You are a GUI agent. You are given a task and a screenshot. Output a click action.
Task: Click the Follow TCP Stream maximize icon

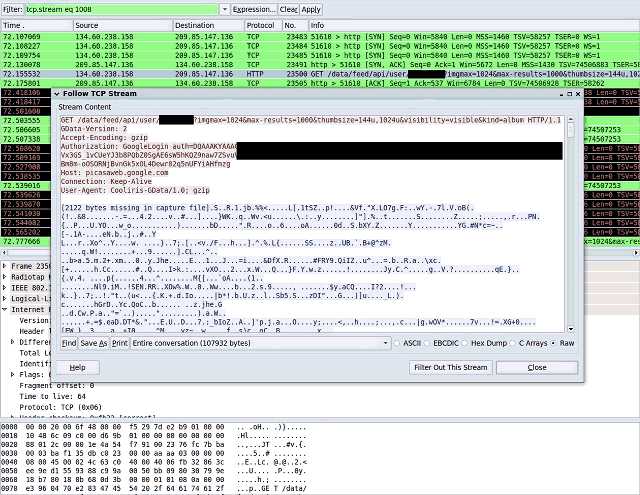click(x=570, y=94)
